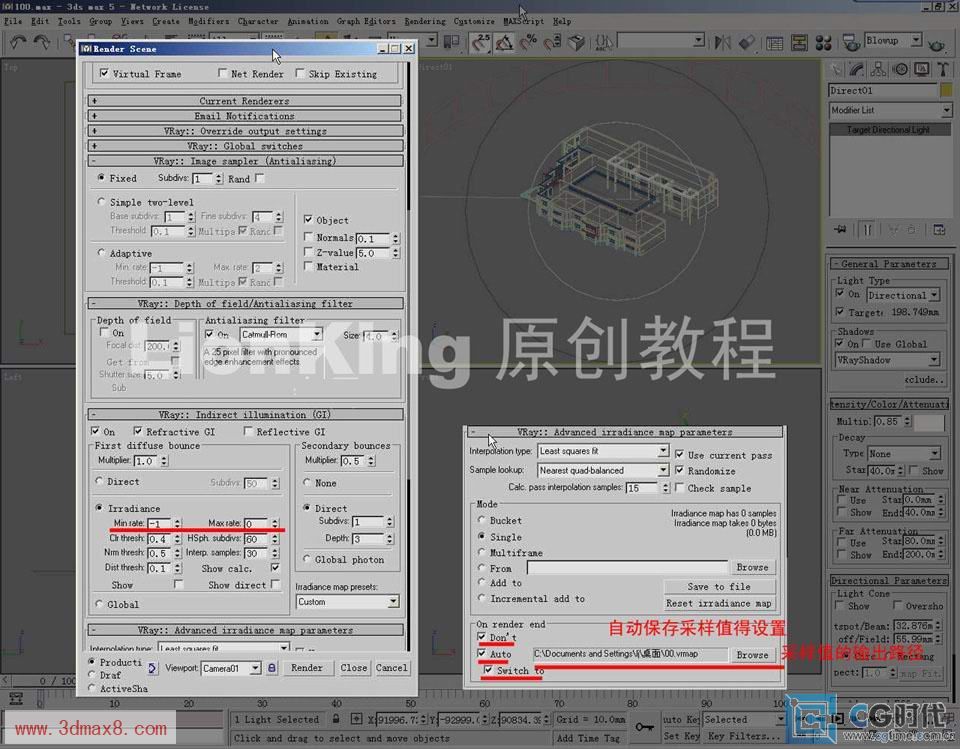Click Reset irradiance map button
The height and width of the screenshot is (749, 960).
pyautogui.click(x=719, y=603)
